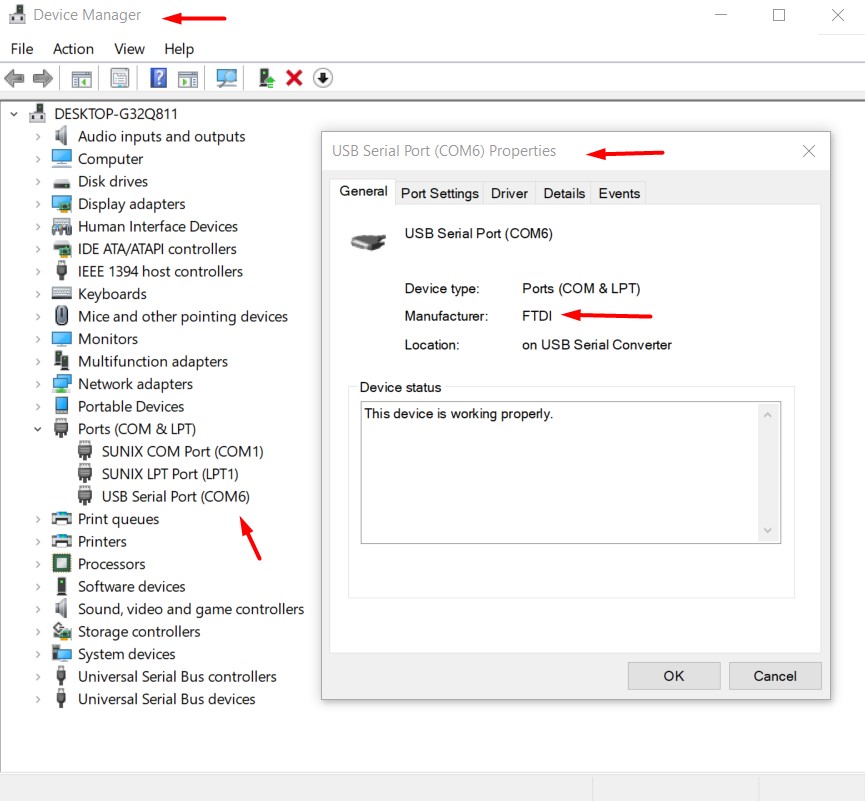The width and height of the screenshot is (865, 801).
Task: Click the blue Help toolbar icon
Action: 158,78
